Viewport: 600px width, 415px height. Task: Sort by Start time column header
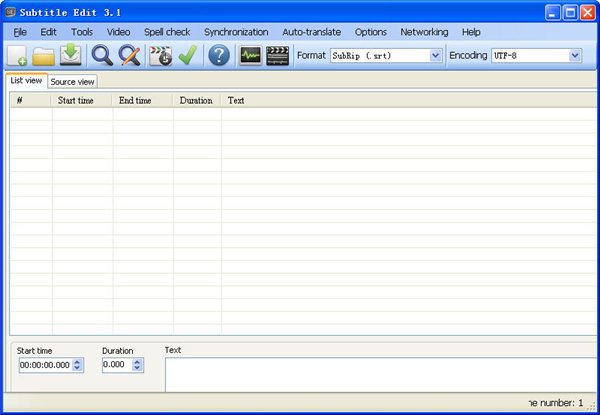[81, 101]
